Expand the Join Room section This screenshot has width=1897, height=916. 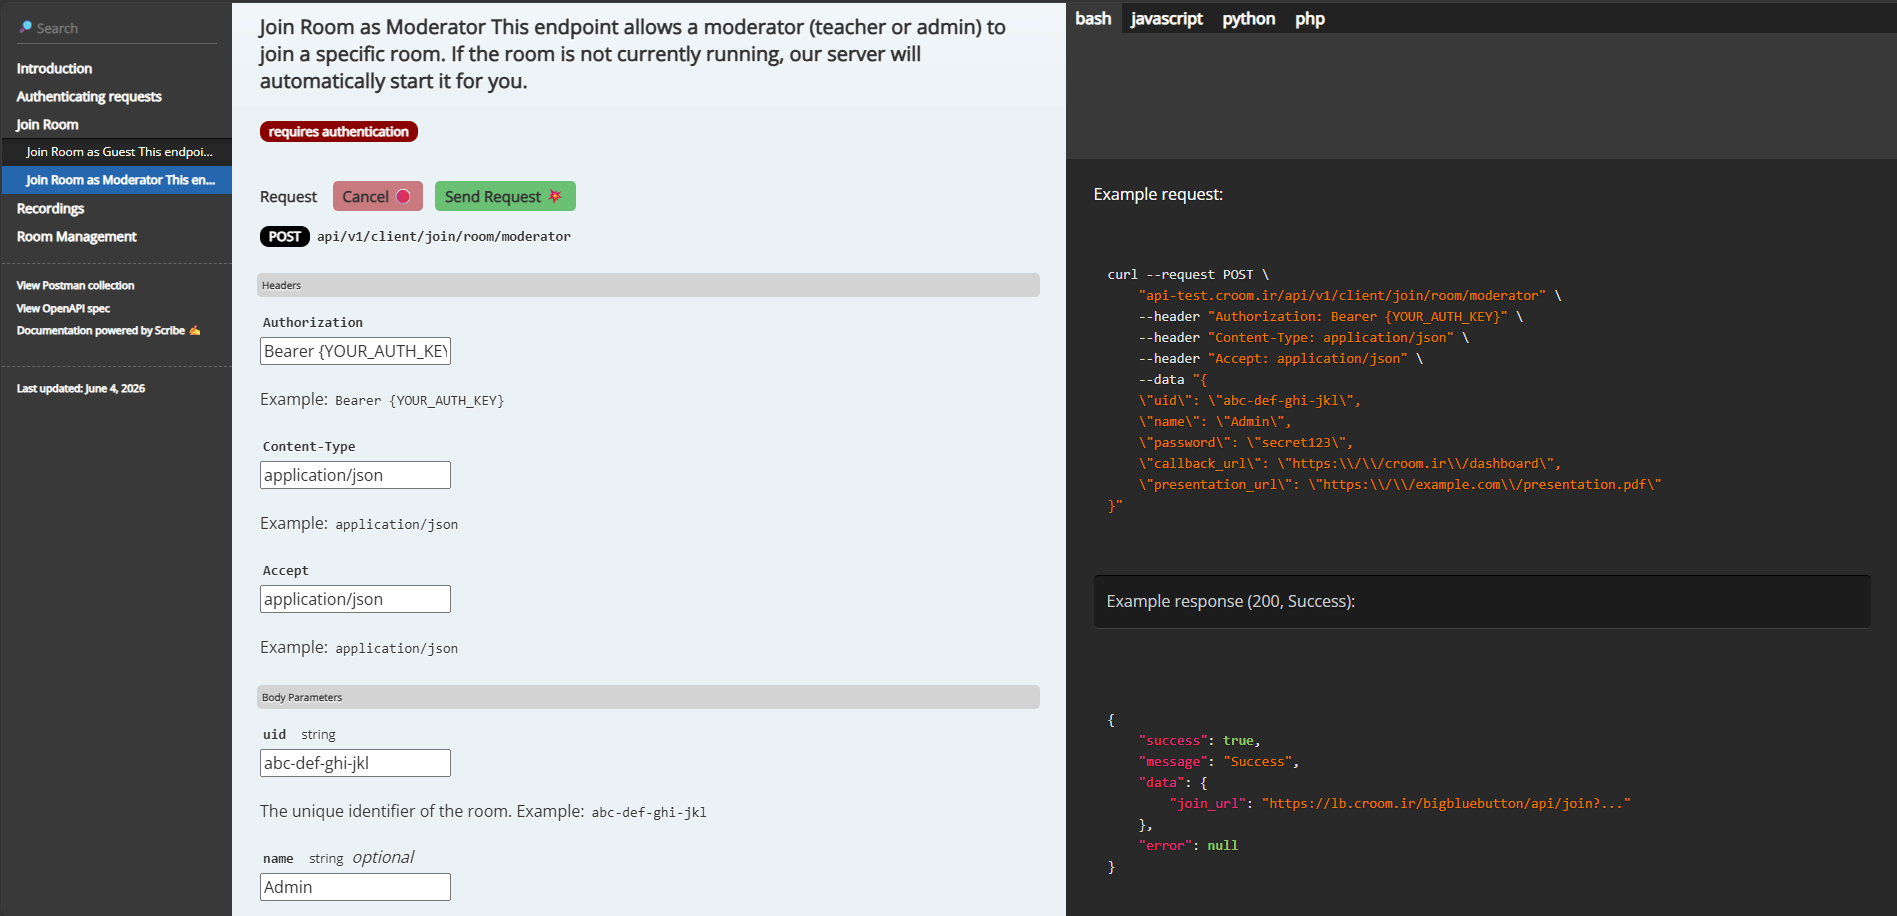(x=47, y=124)
